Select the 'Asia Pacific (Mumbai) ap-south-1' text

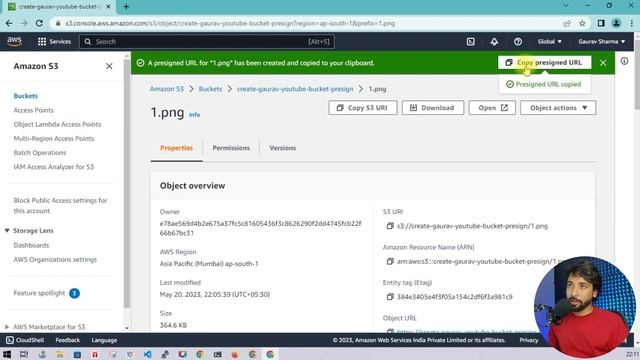(x=209, y=264)
